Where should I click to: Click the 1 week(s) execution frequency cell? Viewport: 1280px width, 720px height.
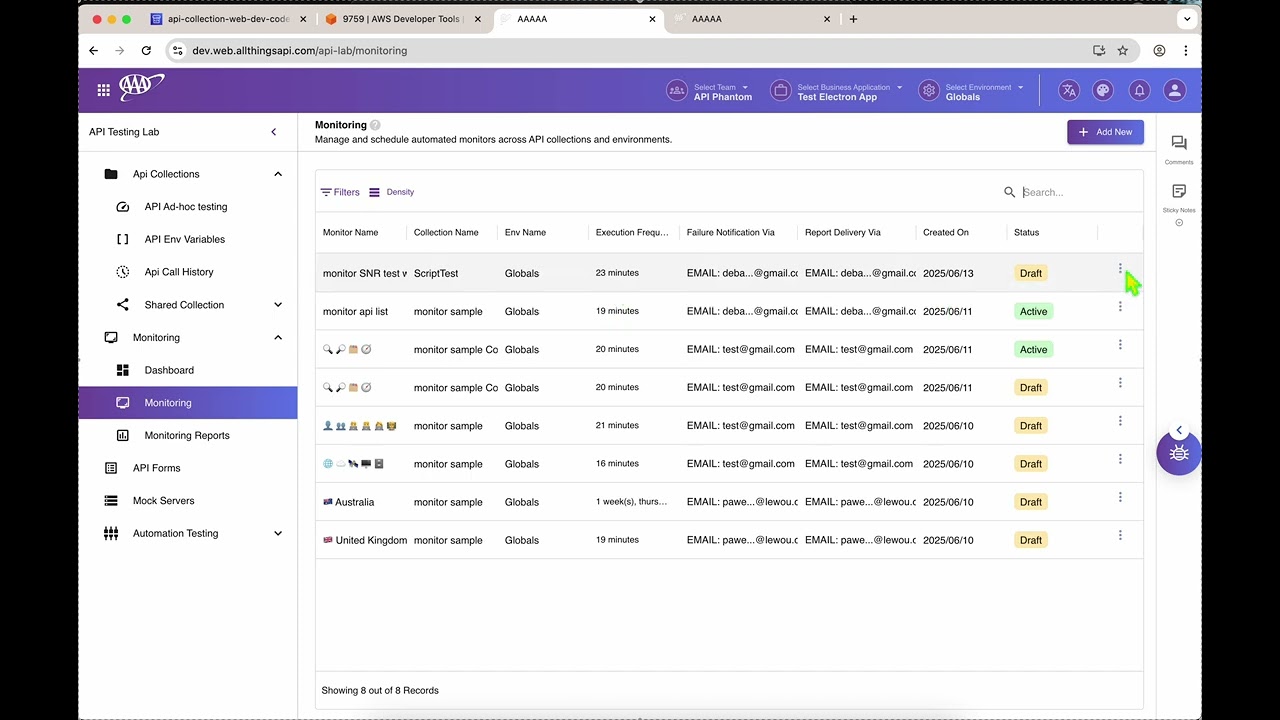click(631, 502)
